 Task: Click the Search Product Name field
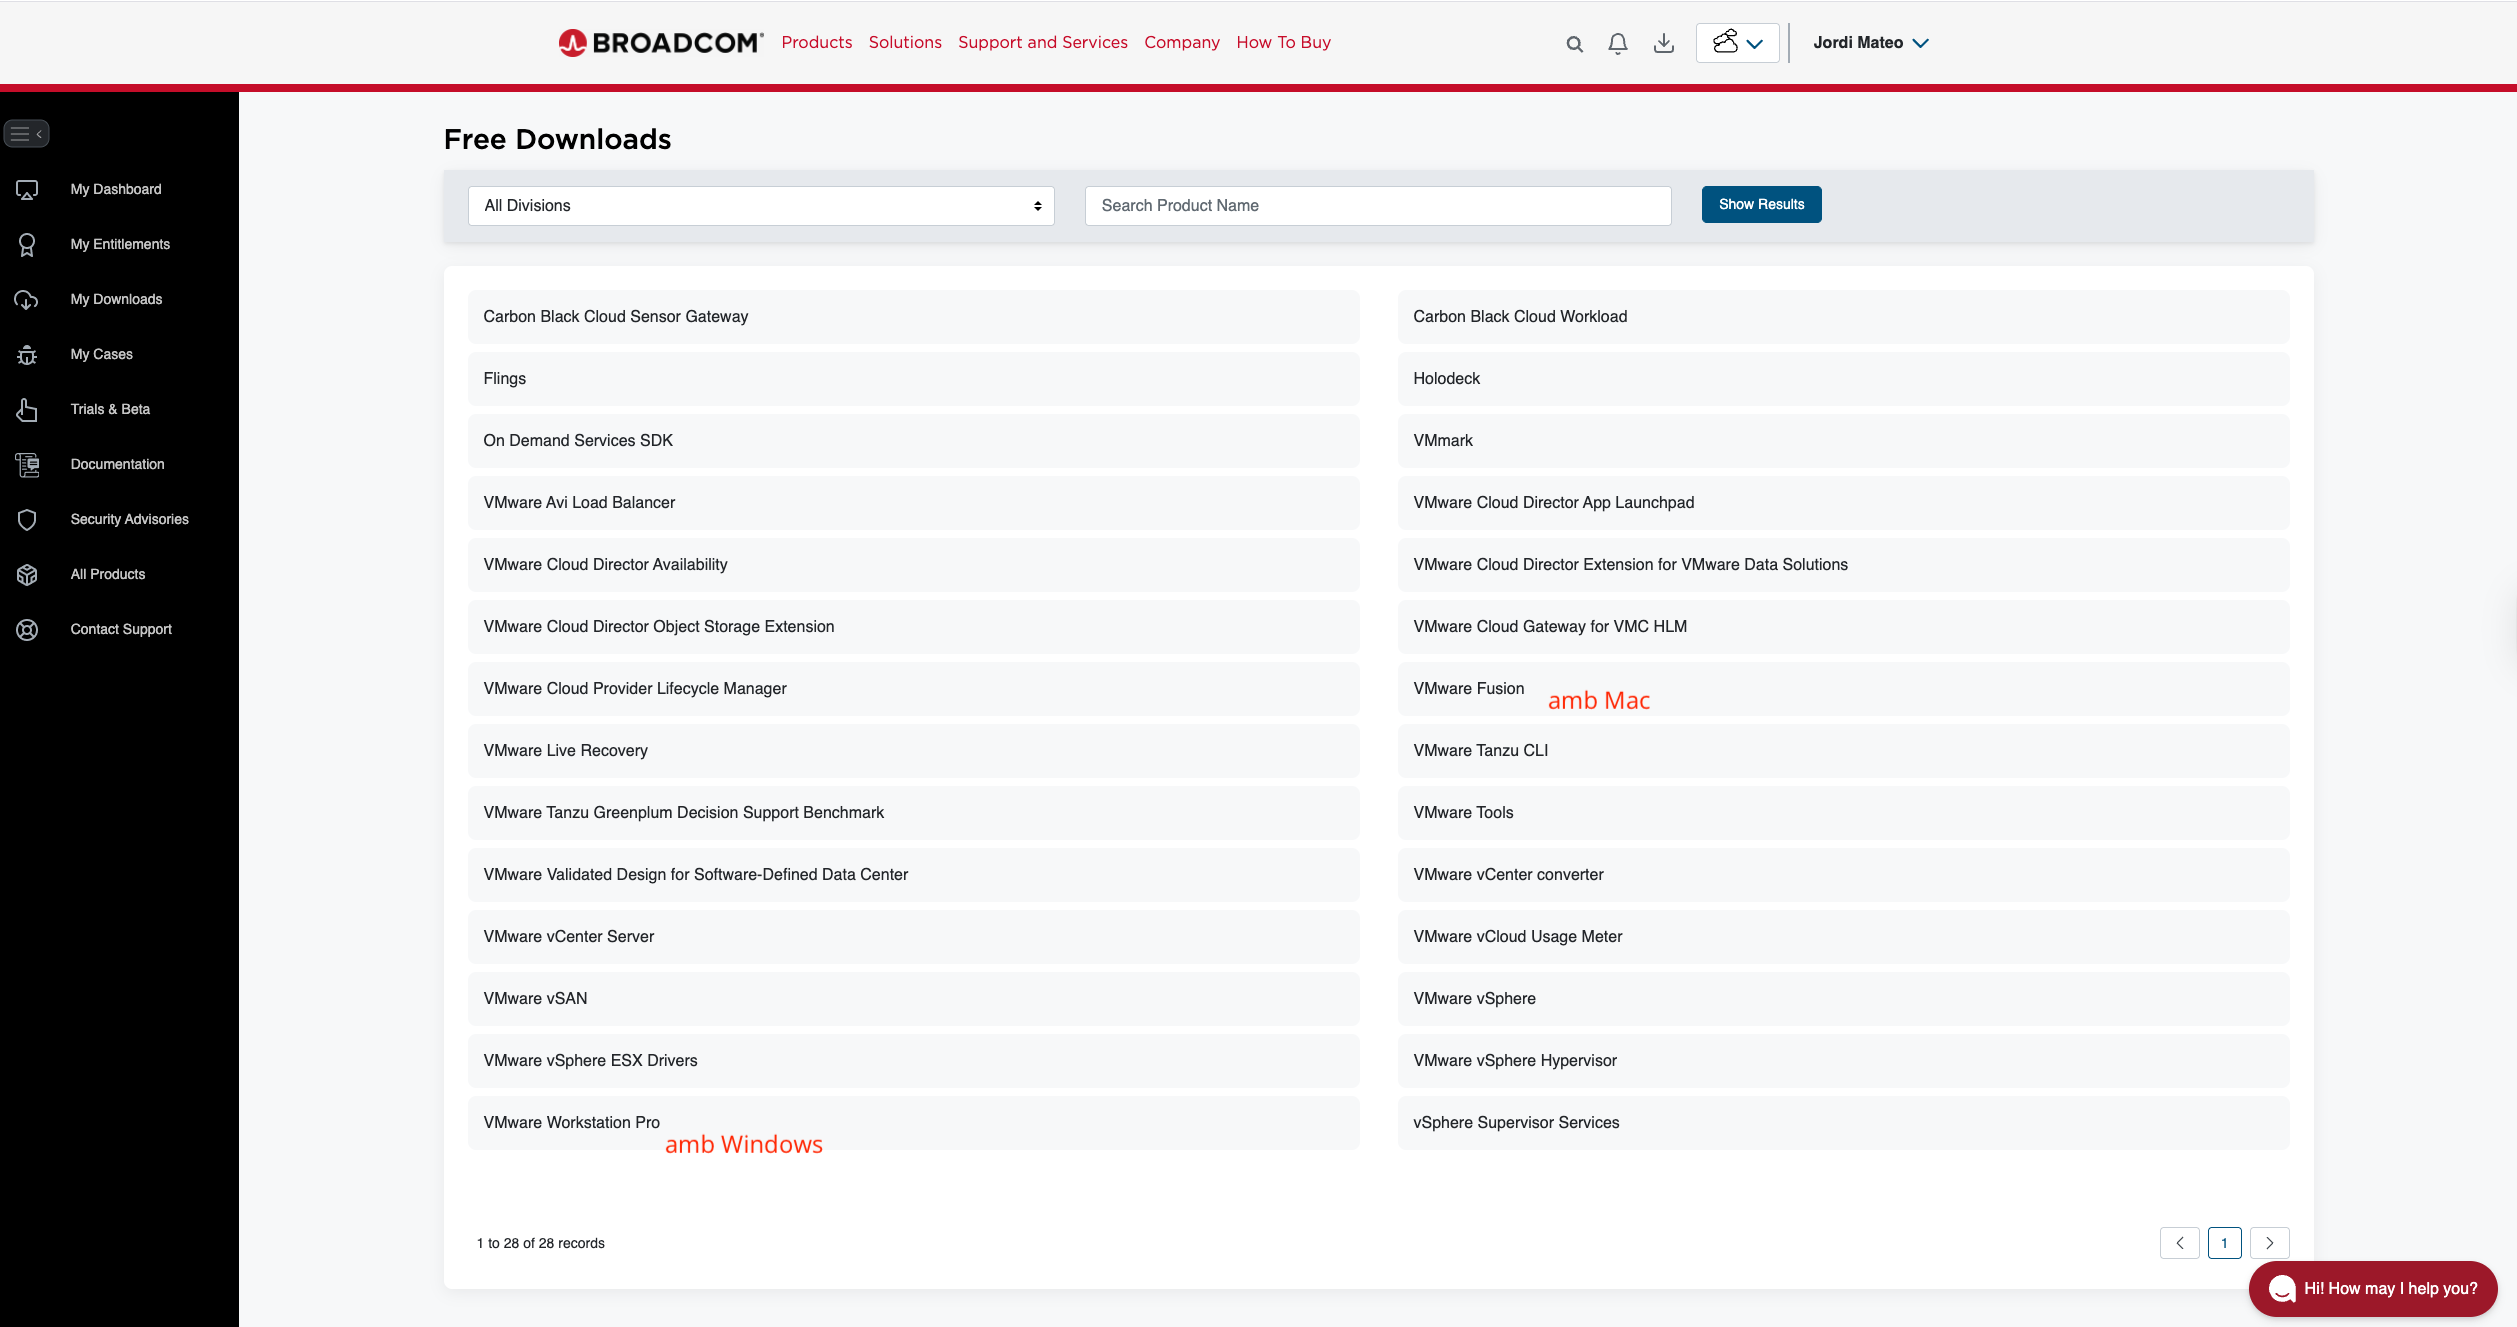[1378, 206]
